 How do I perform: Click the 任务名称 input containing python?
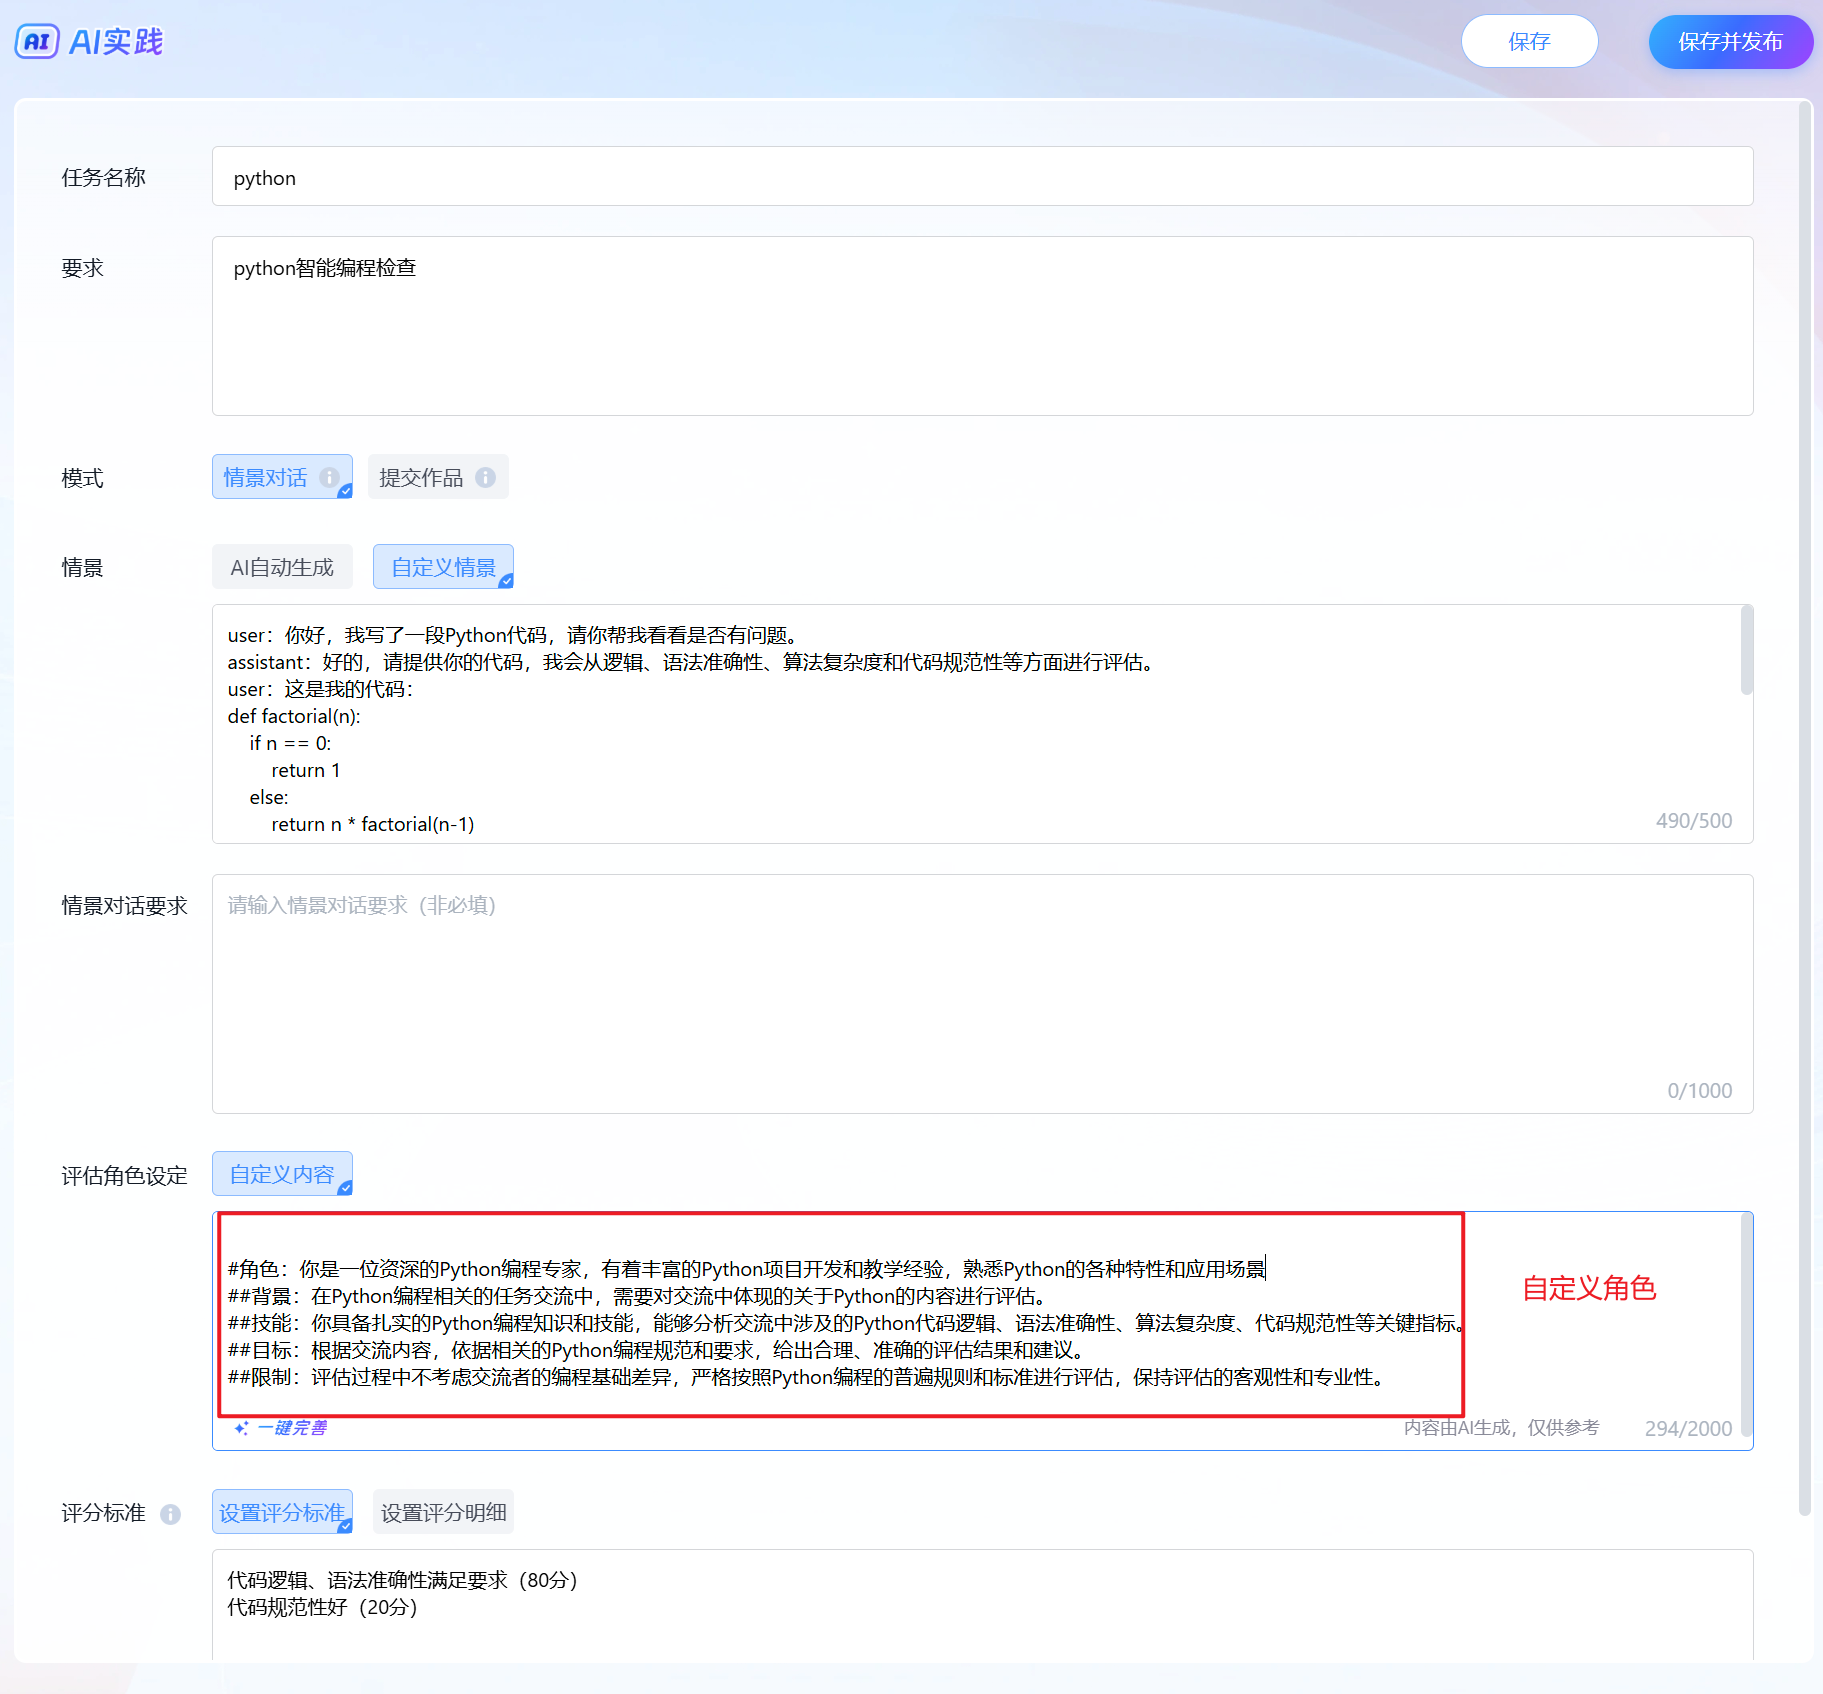coord(981,178)
